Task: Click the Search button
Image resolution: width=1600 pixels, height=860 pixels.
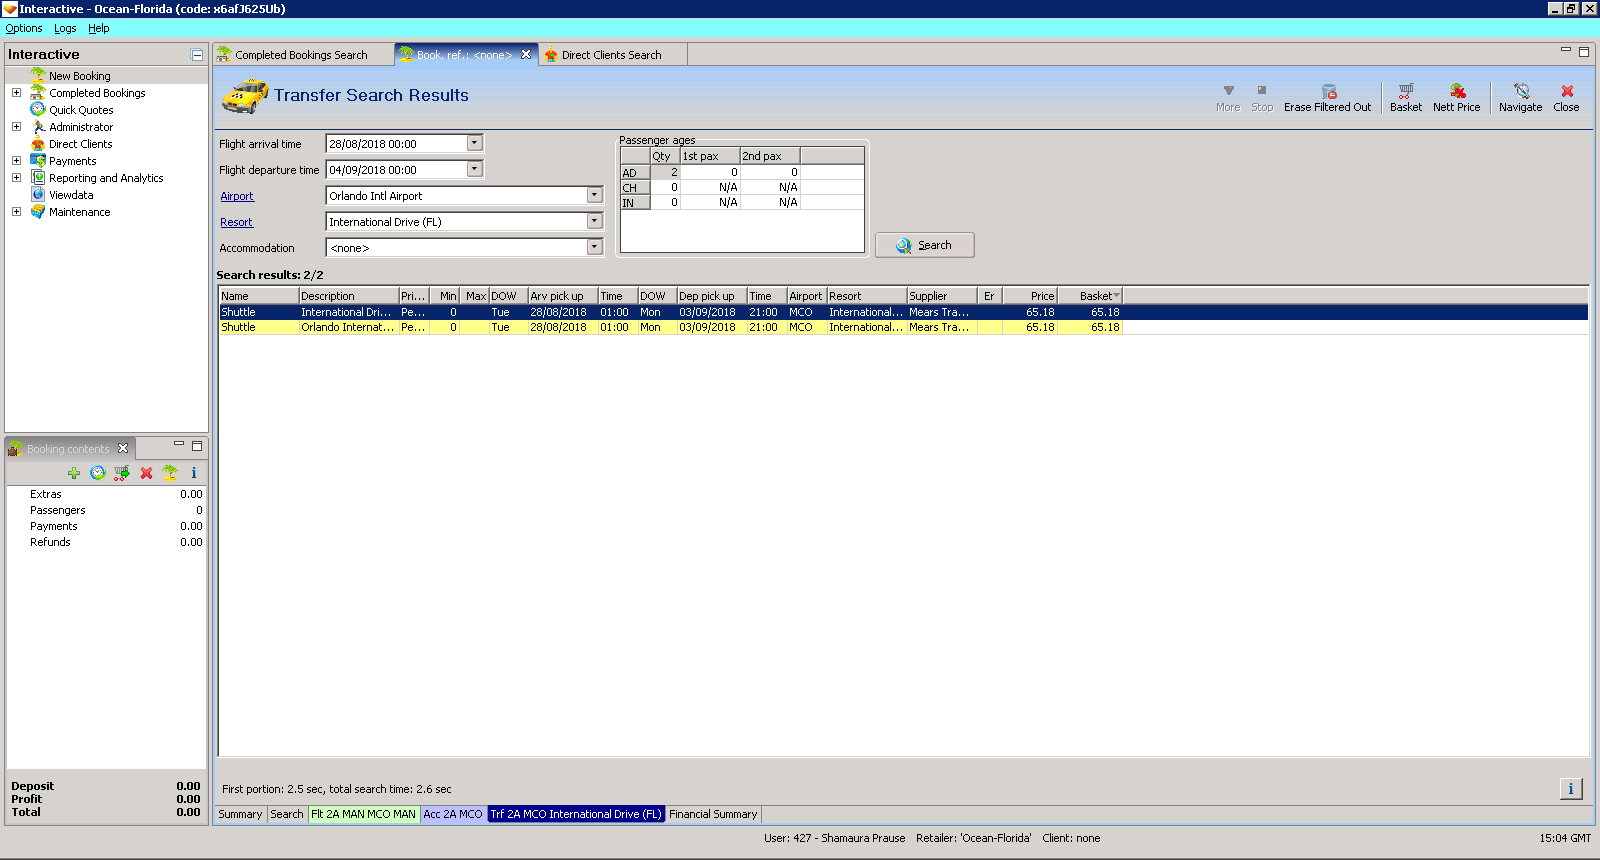Action: [924, 245]
